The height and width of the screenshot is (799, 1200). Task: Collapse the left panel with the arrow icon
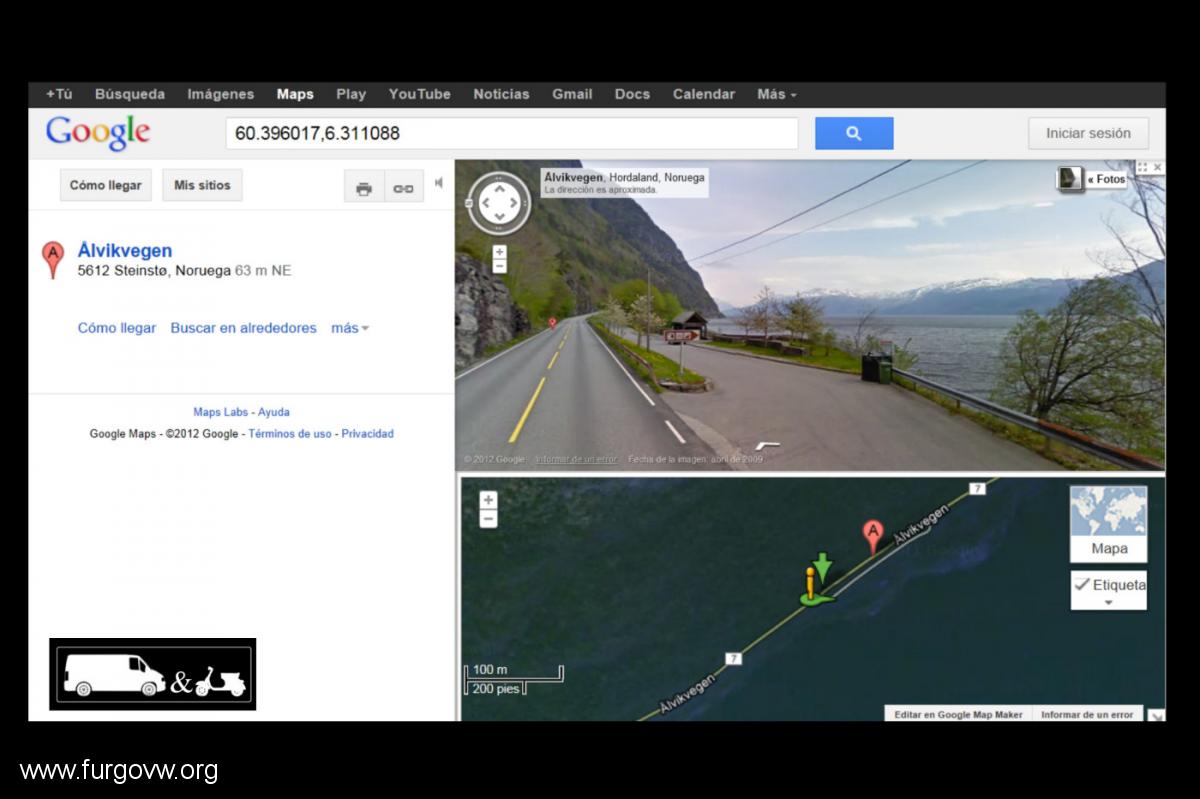[x=438, y=183]
